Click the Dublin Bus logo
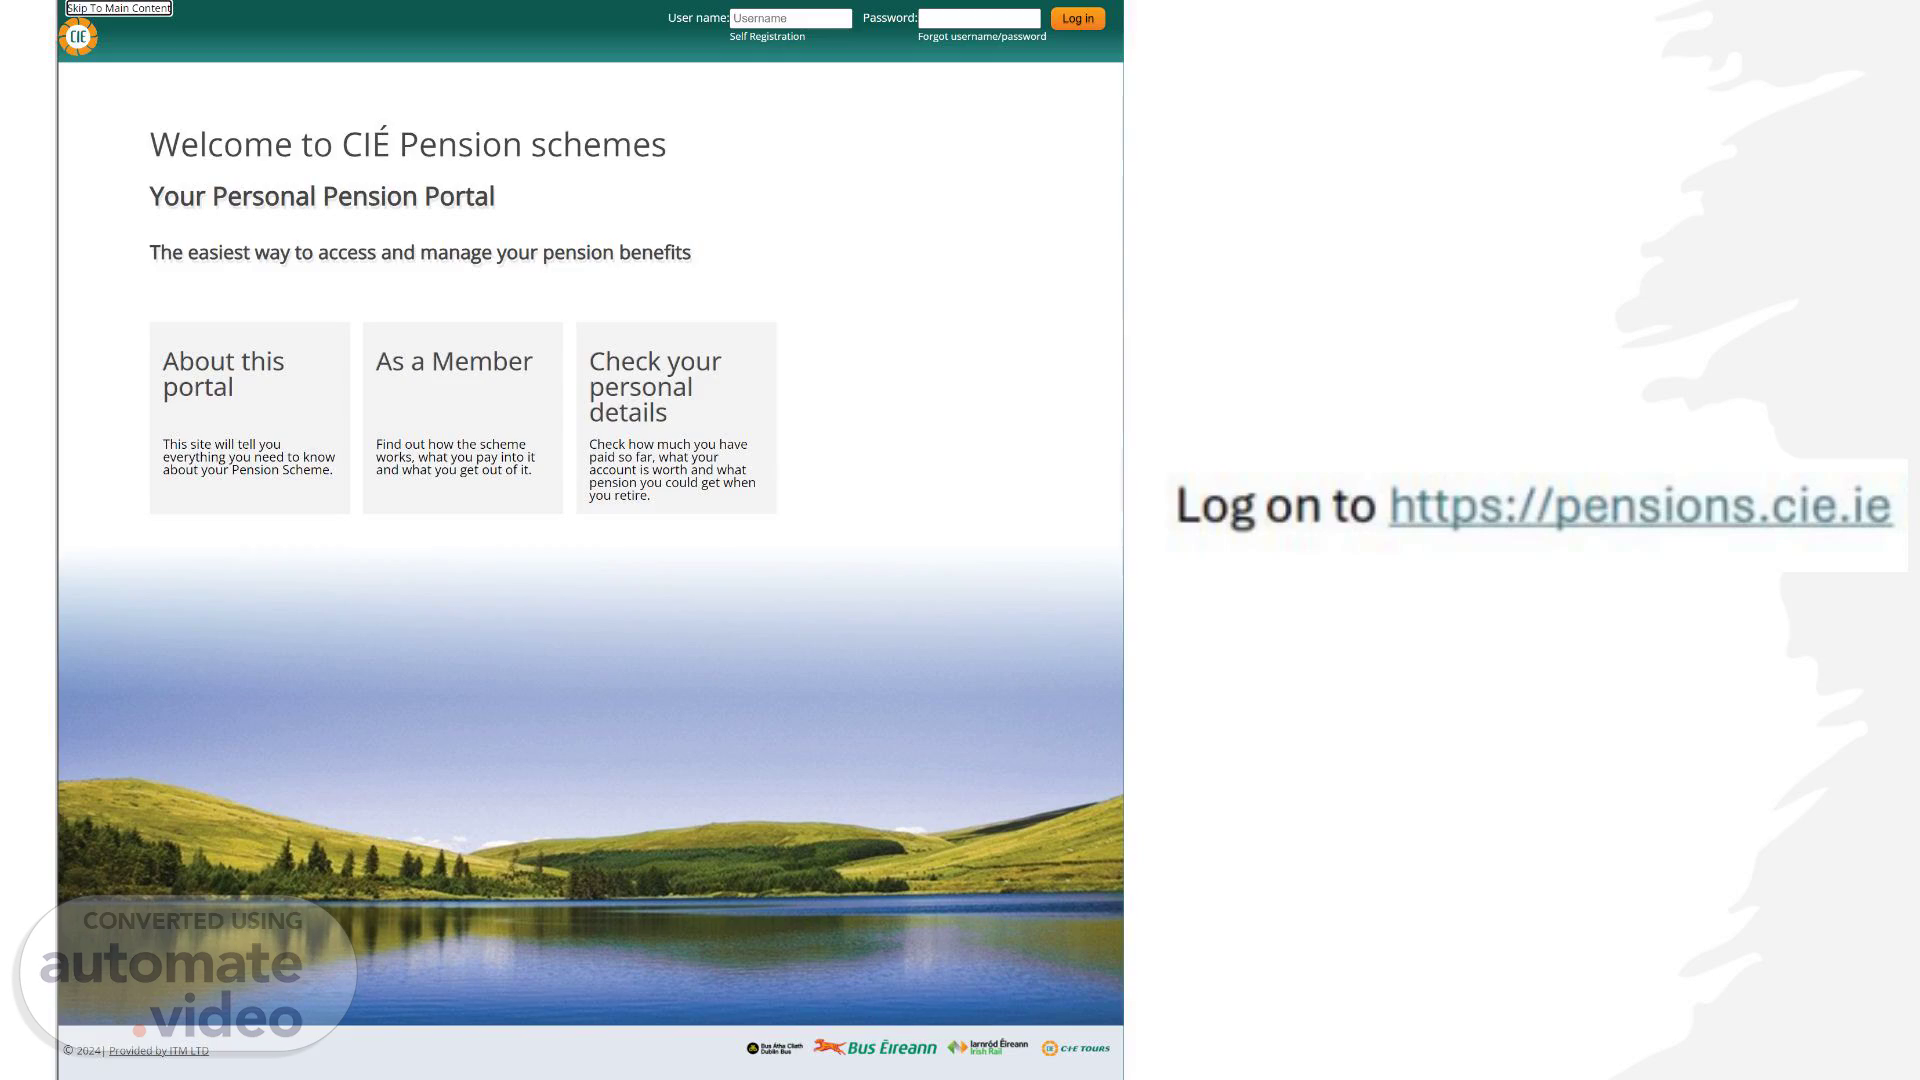This screenshot has width=1920, height=1080. pos(774,1048)
